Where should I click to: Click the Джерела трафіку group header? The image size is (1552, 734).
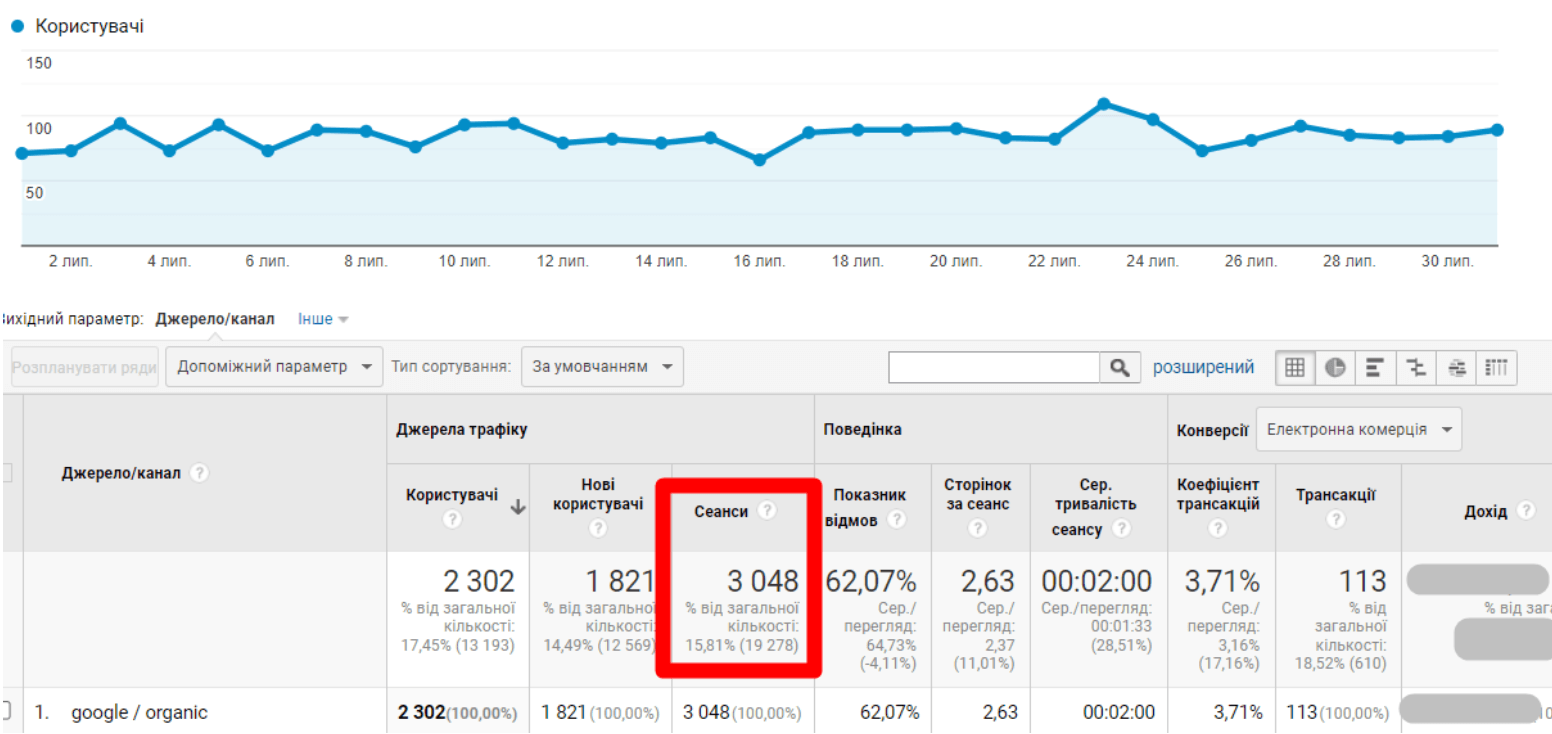coord(462,429)
